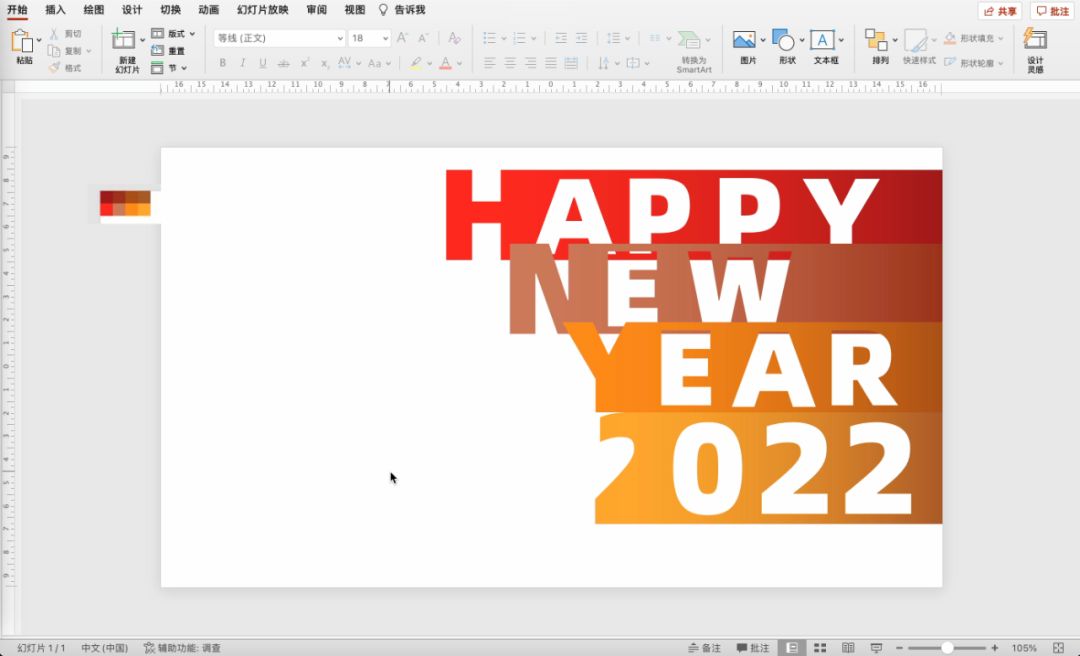This screenshot has width=1080, height=656.
Task: Open the Insert (插入) ribbon tab
Action: pyautogui.click(x=55, y=10)
